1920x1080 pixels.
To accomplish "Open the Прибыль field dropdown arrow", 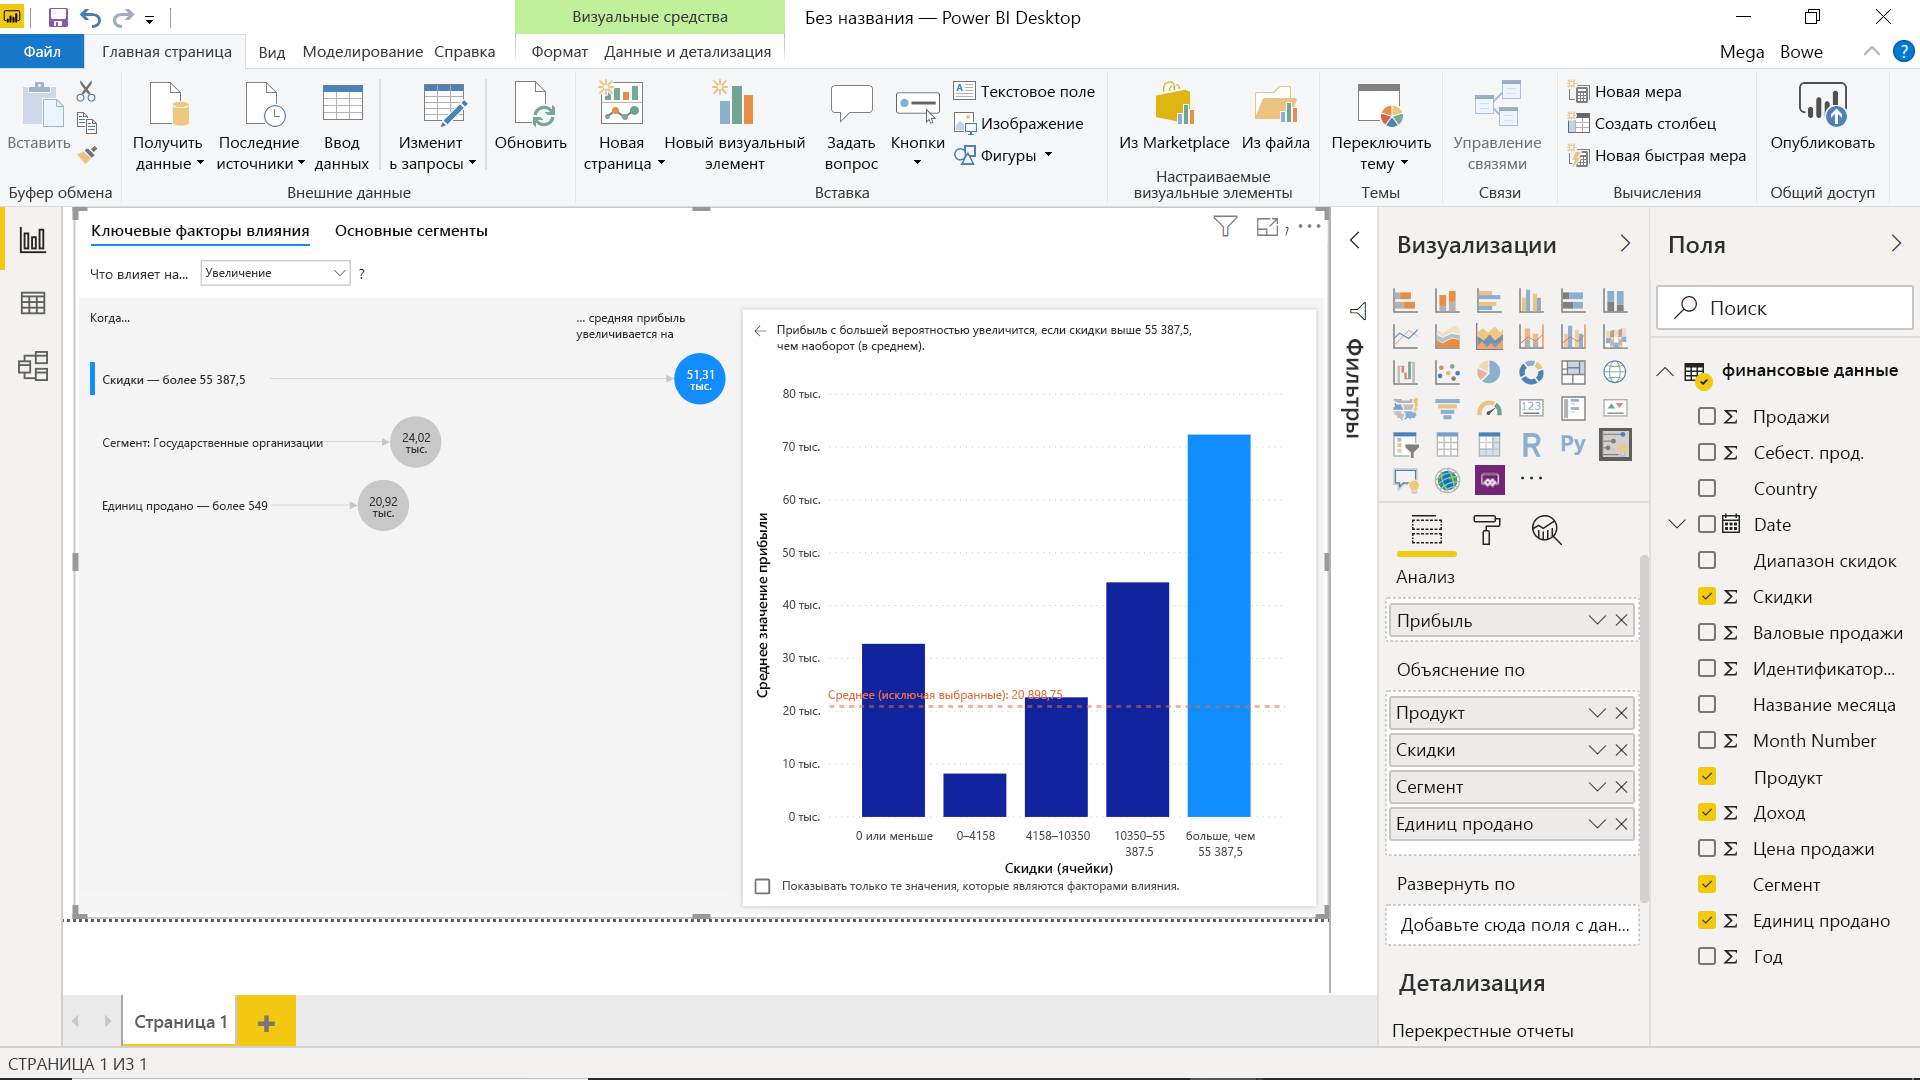I will pos(1597,620).
